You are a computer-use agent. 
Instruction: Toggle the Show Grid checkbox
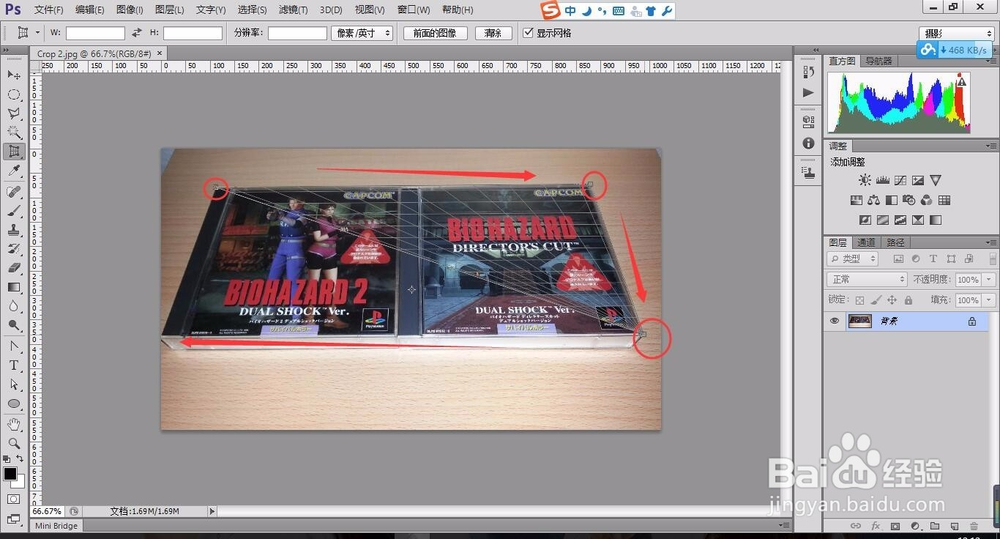tap(528, 33)
